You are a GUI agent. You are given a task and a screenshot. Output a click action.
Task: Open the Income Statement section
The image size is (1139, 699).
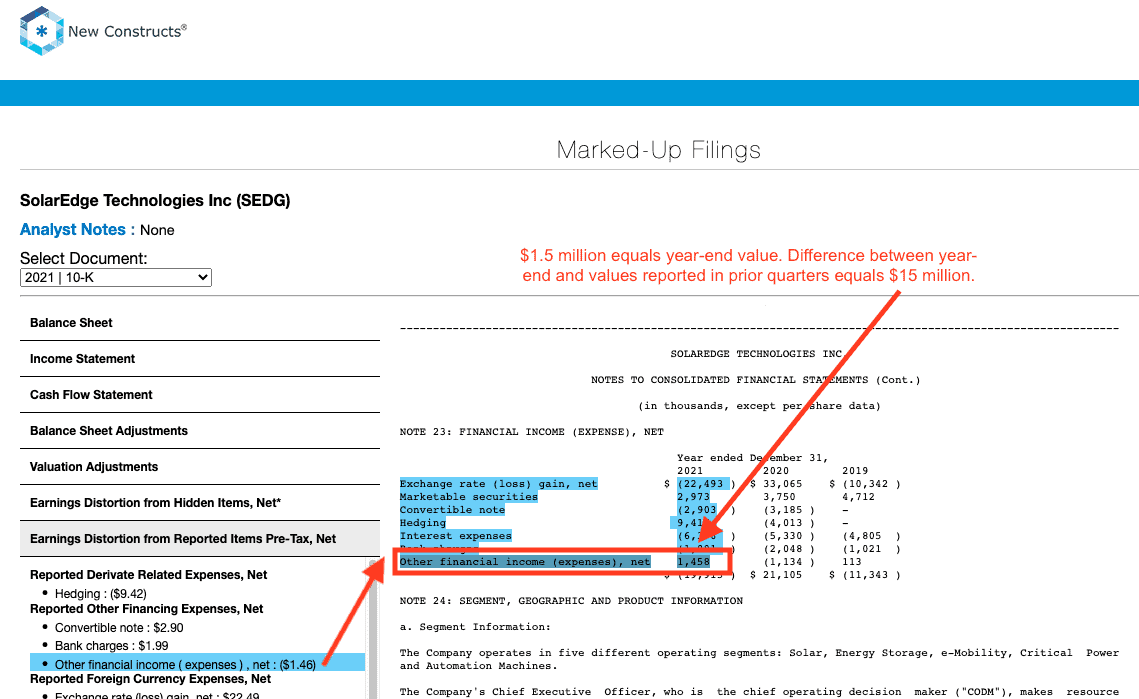pos(200,359)
